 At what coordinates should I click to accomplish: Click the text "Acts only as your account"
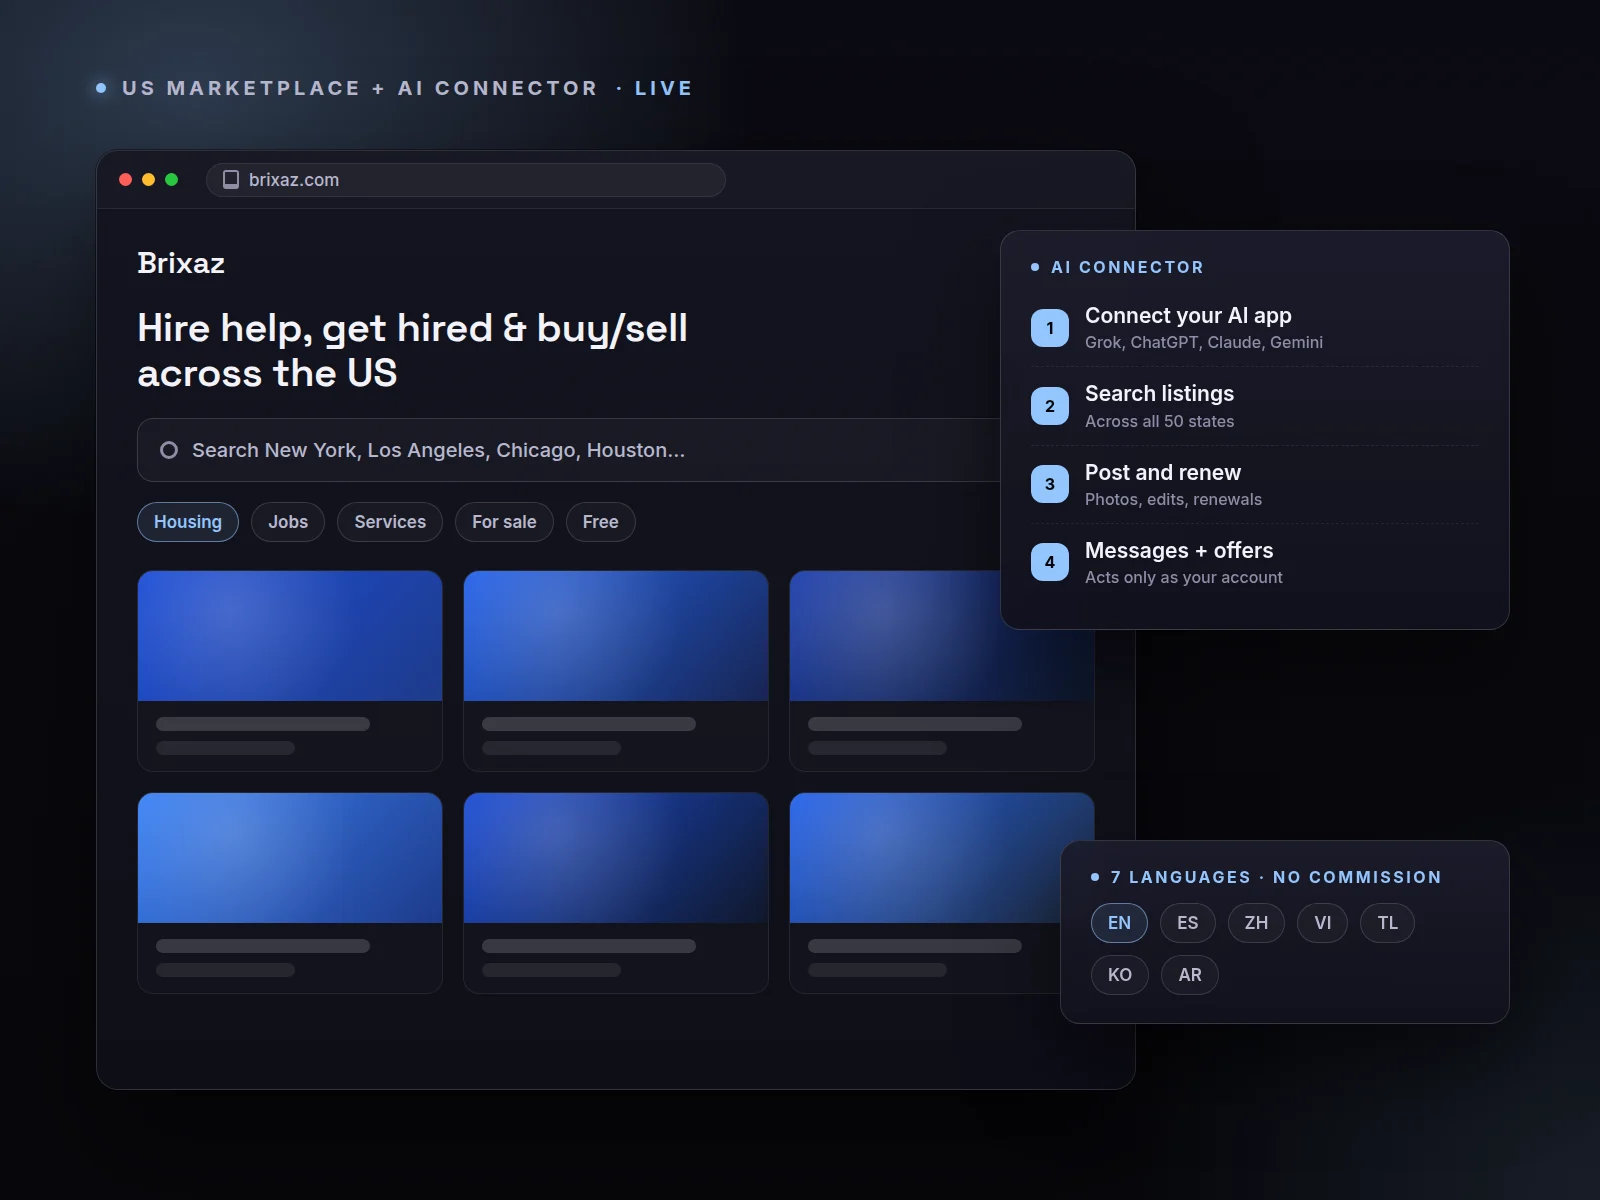[1184, 577]
